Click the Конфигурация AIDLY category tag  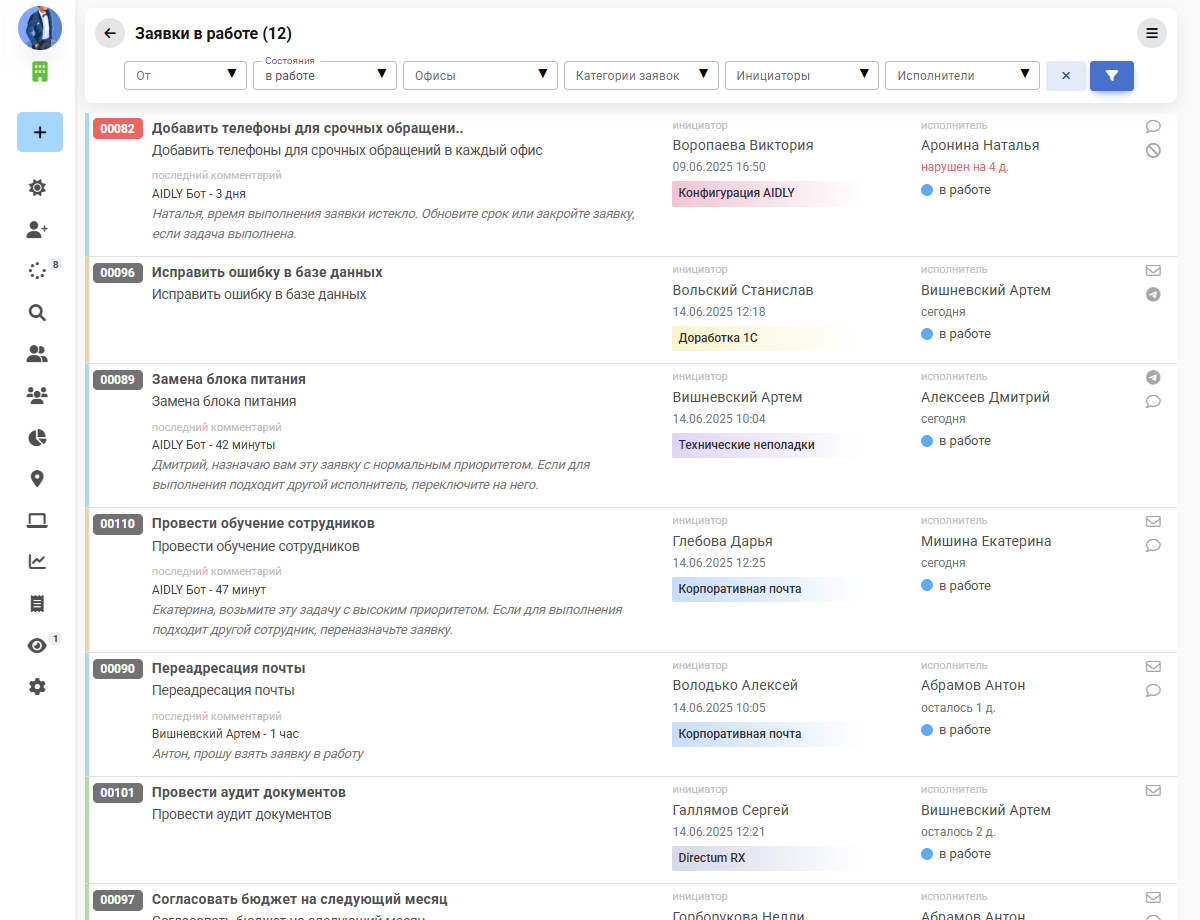click(x=737, y=193)
